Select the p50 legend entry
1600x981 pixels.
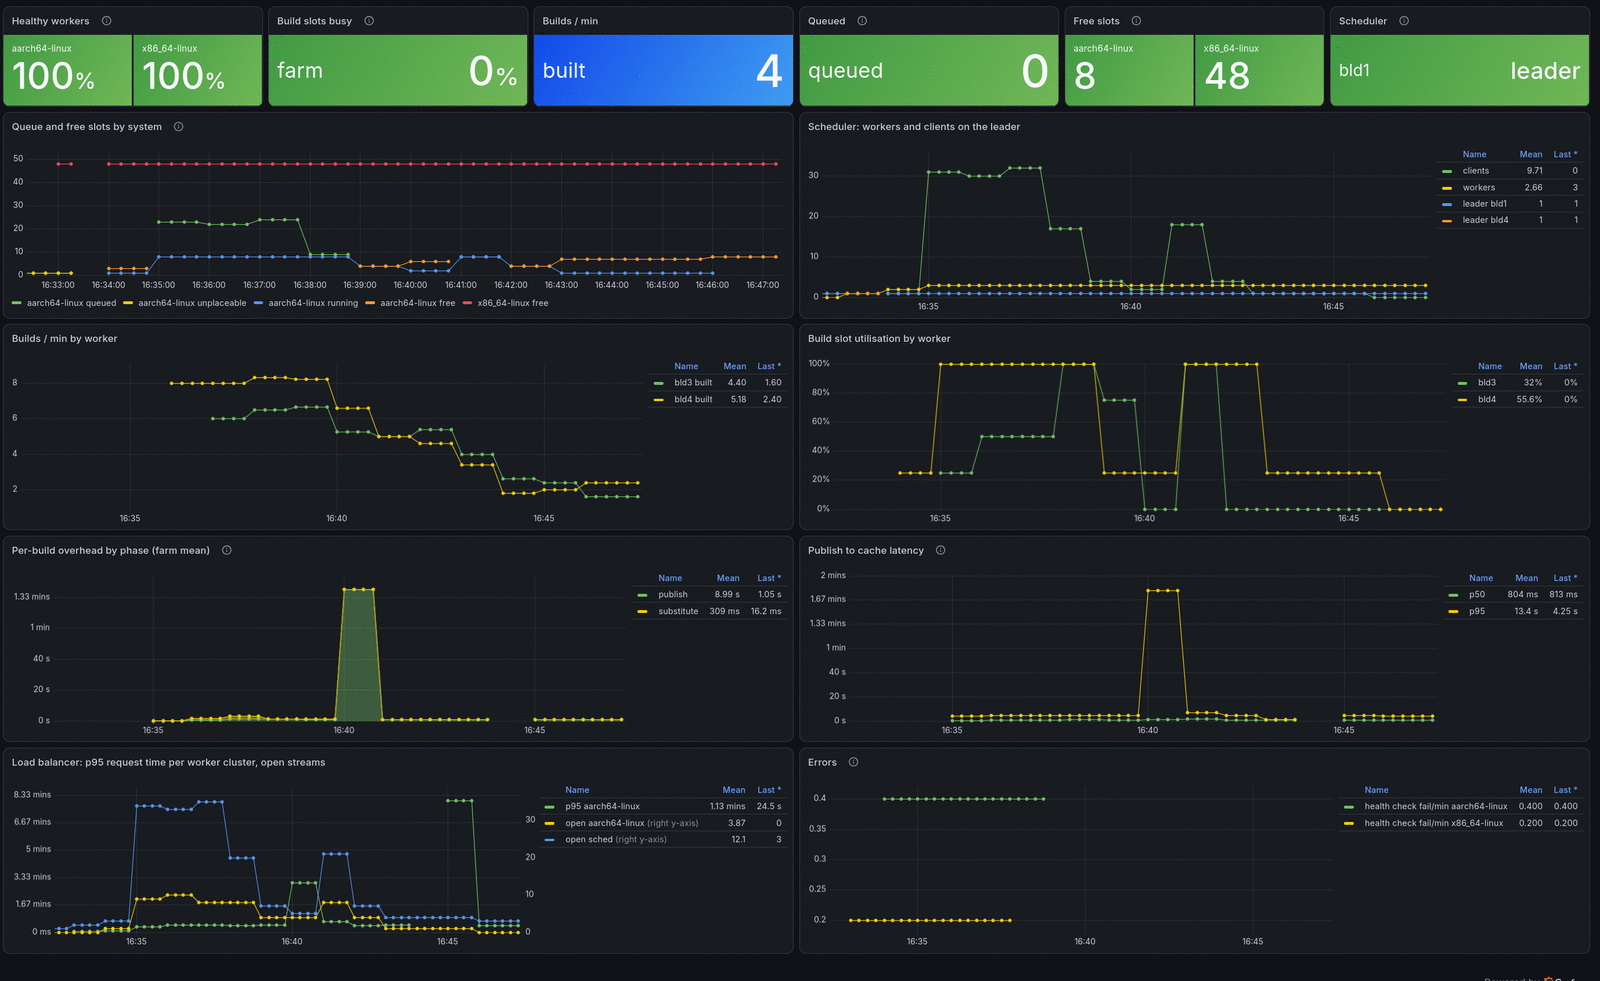pos(1477,595)
